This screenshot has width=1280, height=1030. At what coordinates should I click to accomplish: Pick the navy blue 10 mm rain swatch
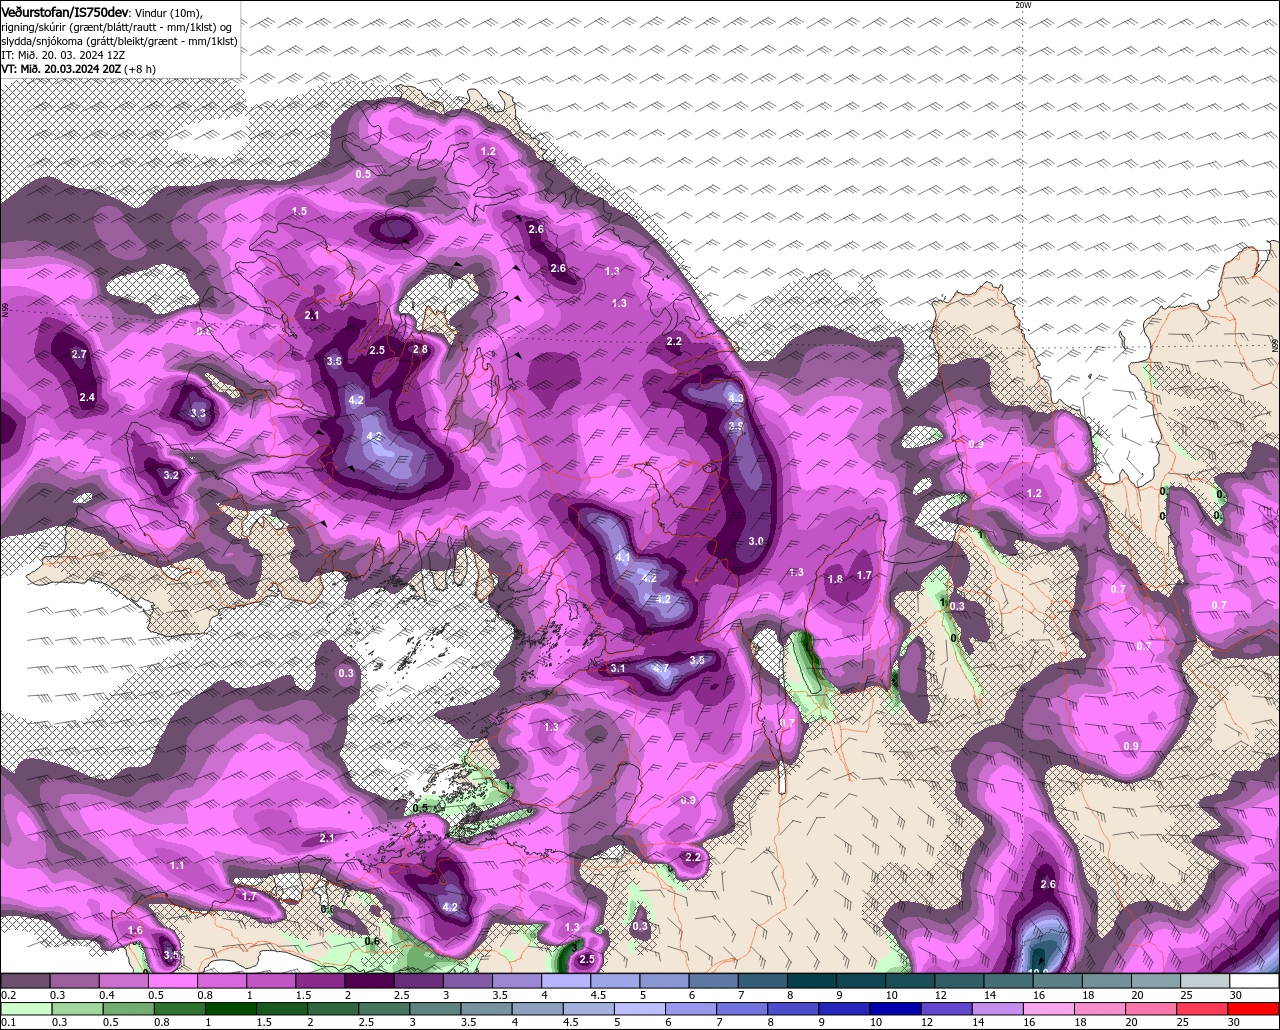click(893, 1008)
